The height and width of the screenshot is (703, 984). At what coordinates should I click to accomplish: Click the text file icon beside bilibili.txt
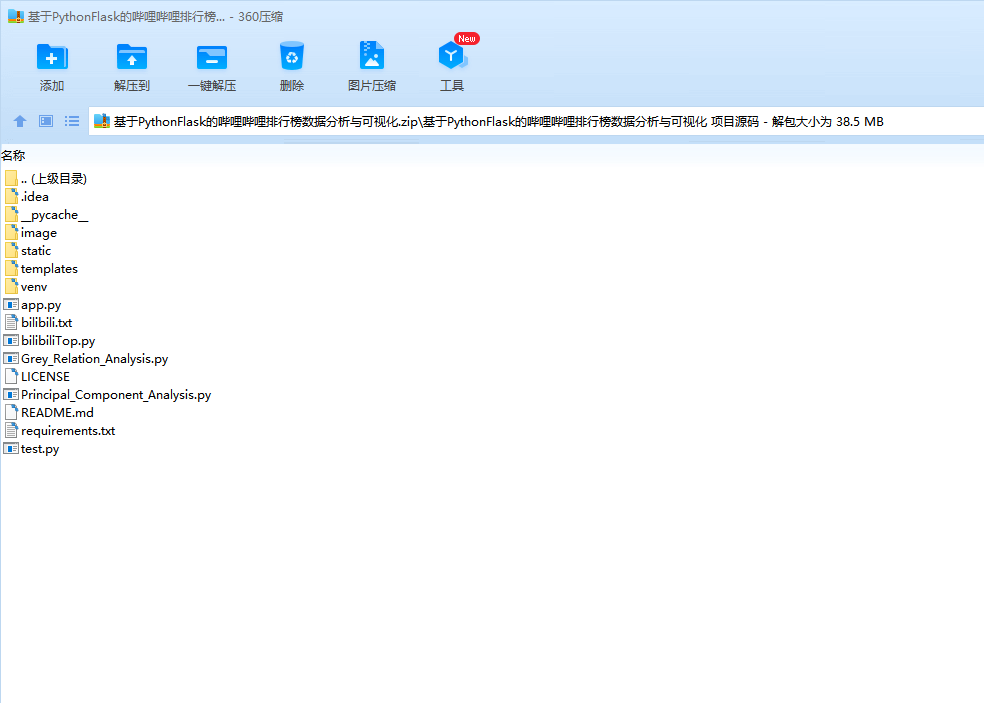coord(11,323)
